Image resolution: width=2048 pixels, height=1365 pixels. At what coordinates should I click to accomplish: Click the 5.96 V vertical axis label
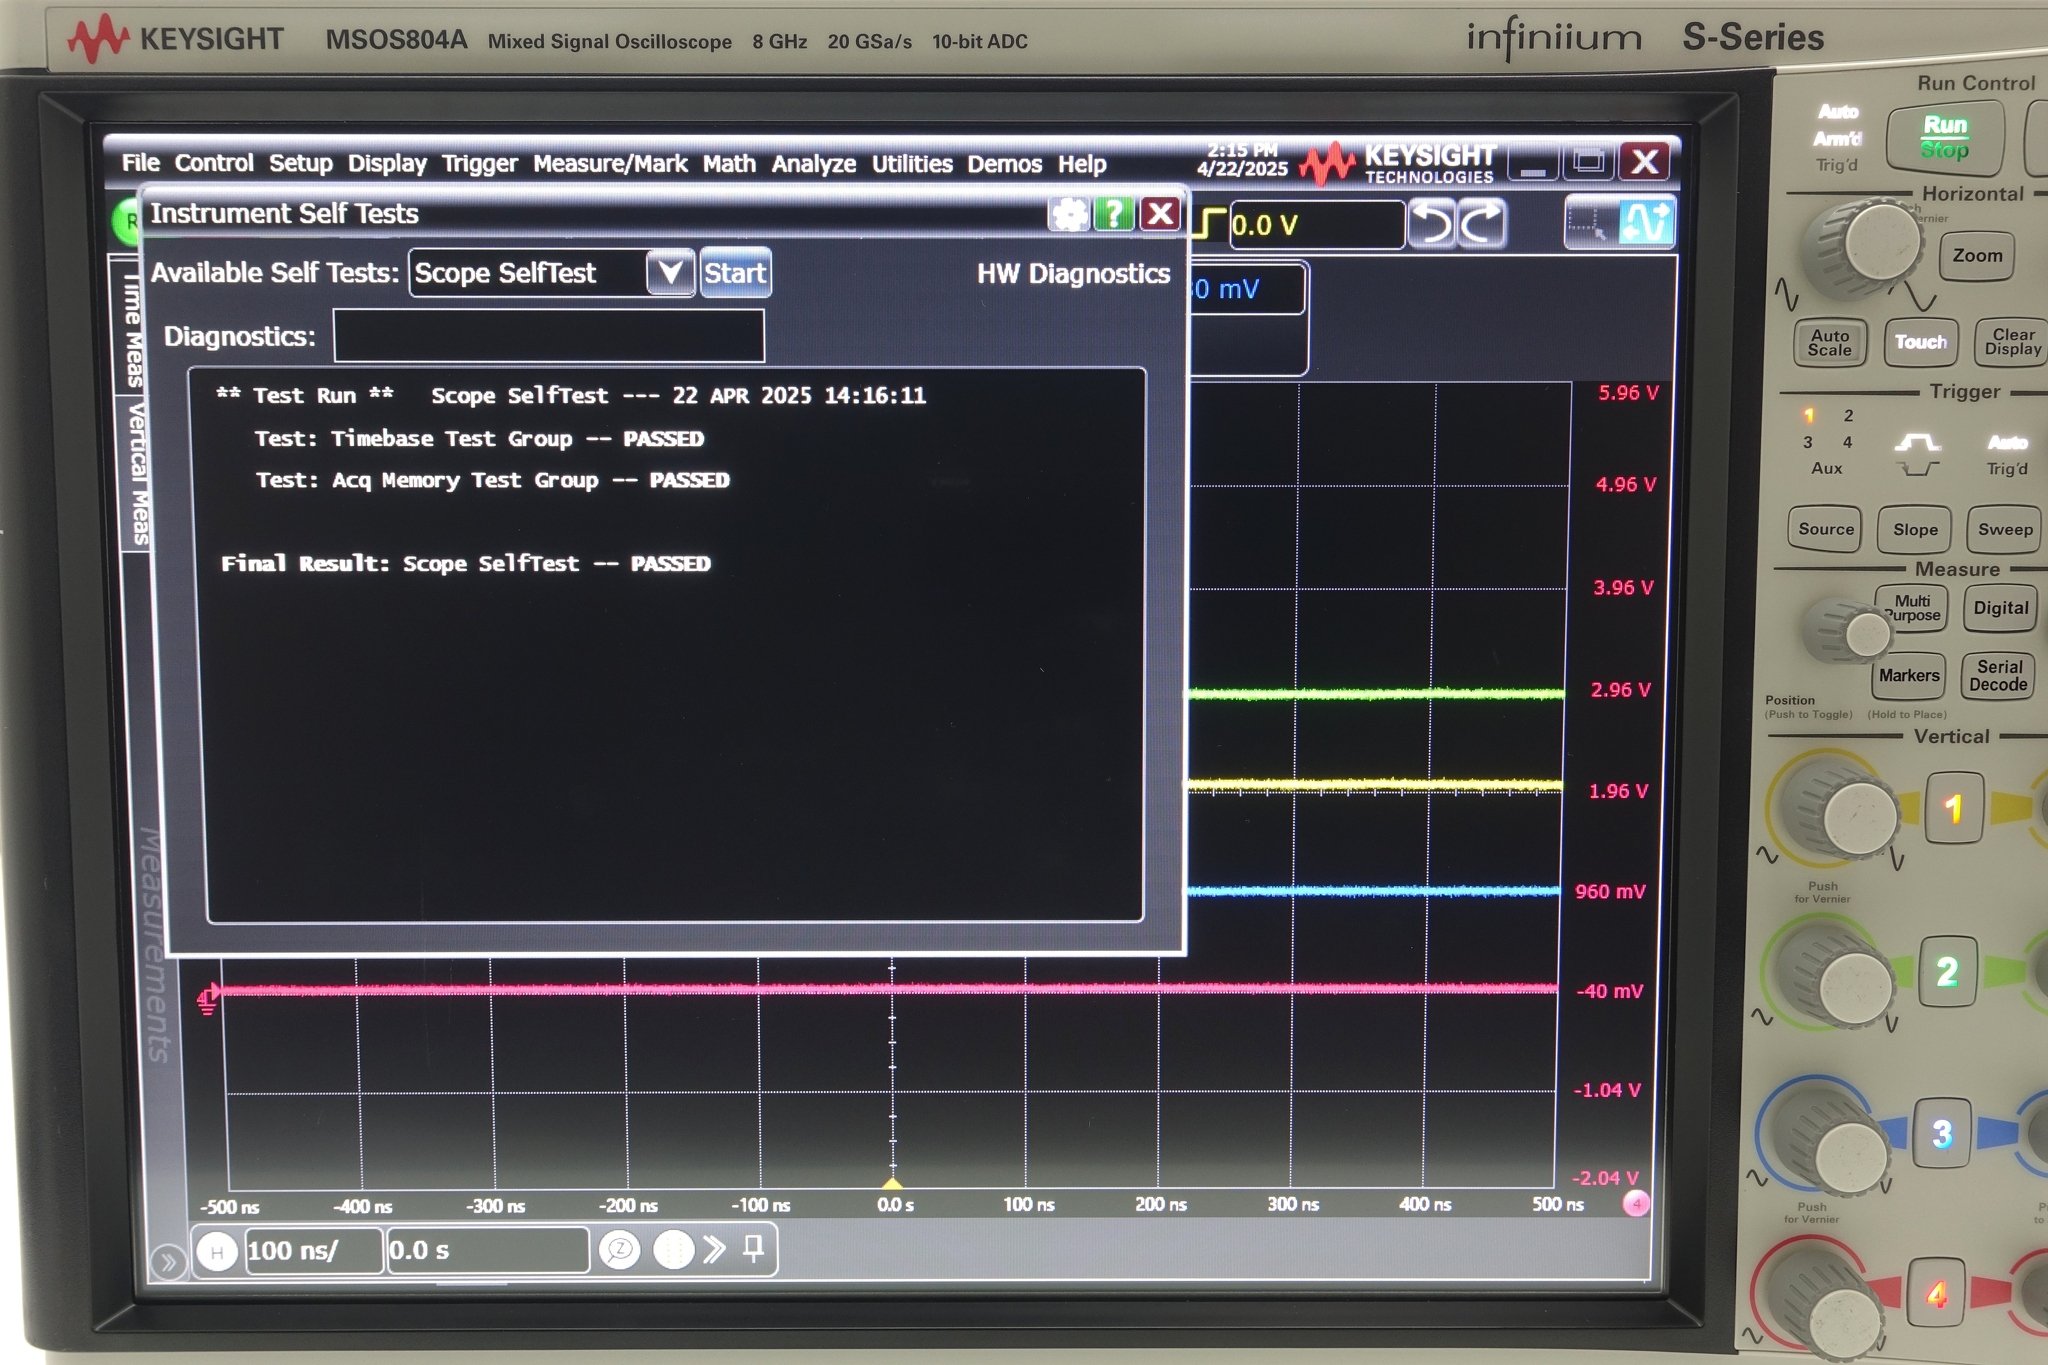click(x=1628, y=393)
